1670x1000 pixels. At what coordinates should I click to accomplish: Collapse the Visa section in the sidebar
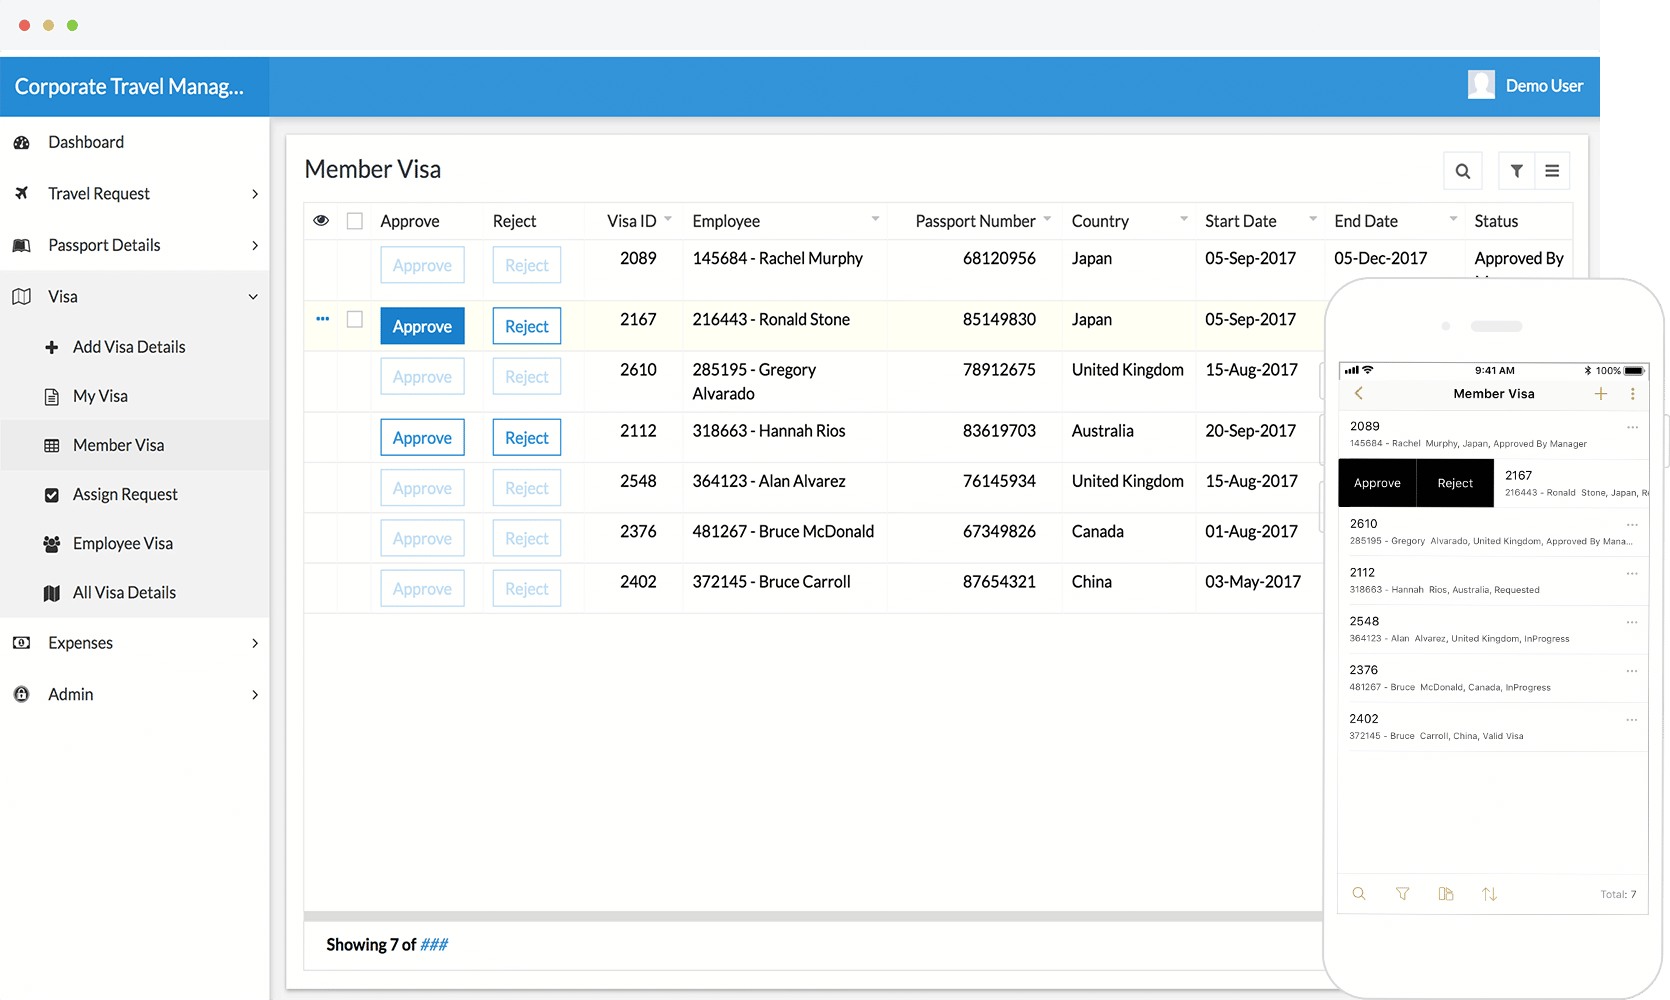point(253,296)
